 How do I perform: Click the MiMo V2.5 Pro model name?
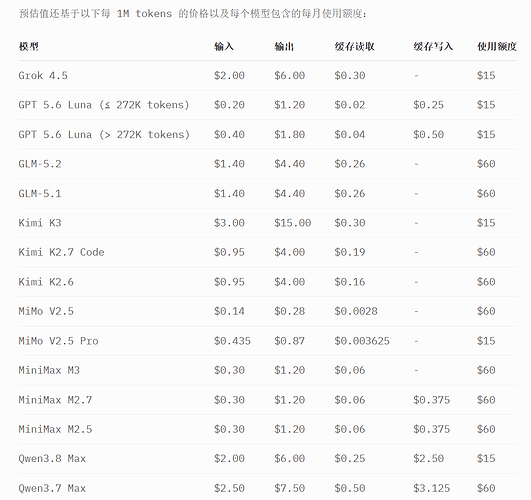click(x=58, y=341)
